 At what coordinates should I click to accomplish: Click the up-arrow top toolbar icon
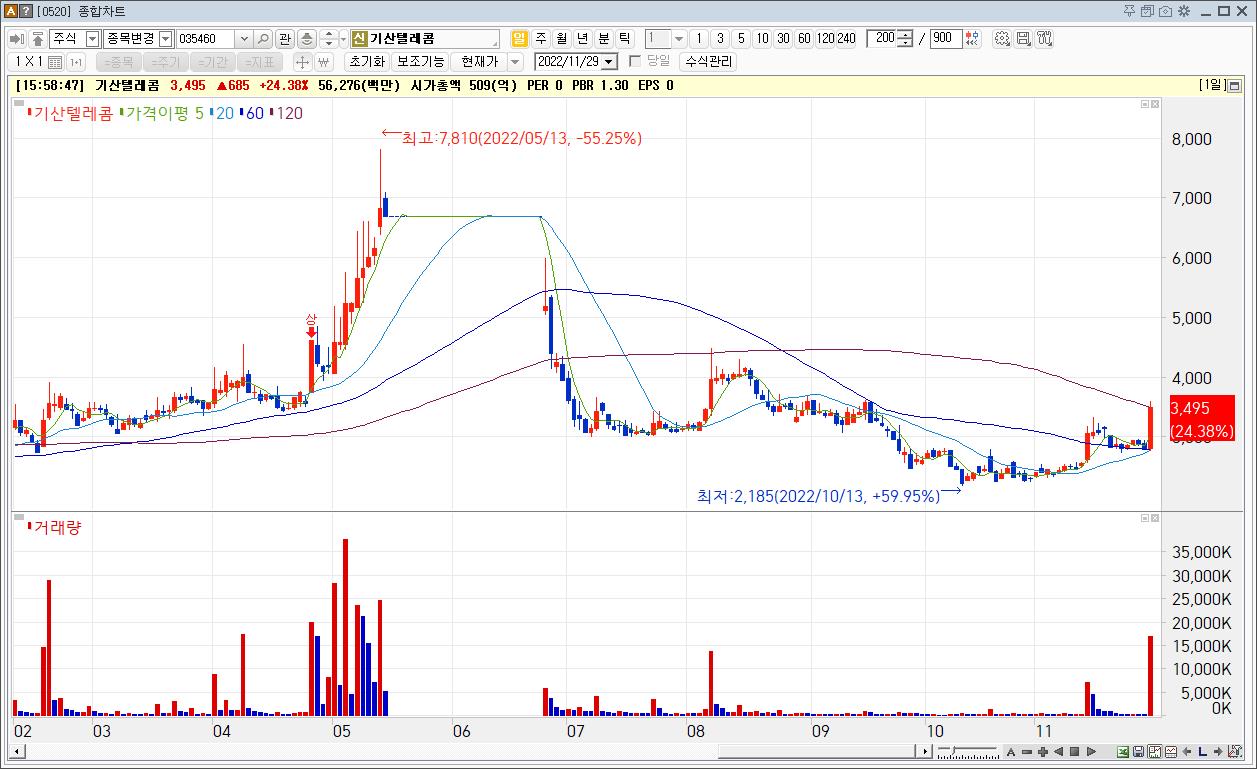pos(37,38)
